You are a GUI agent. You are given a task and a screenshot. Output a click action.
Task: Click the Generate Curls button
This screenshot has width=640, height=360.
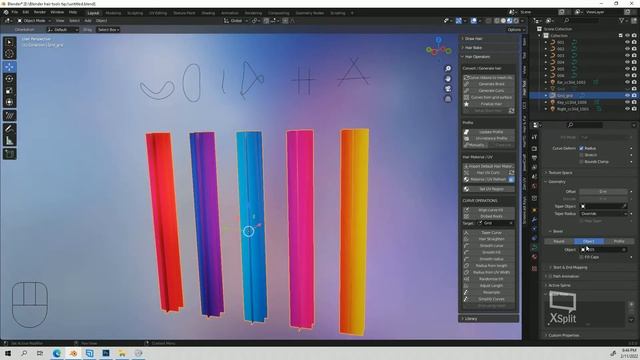(489, 91)
